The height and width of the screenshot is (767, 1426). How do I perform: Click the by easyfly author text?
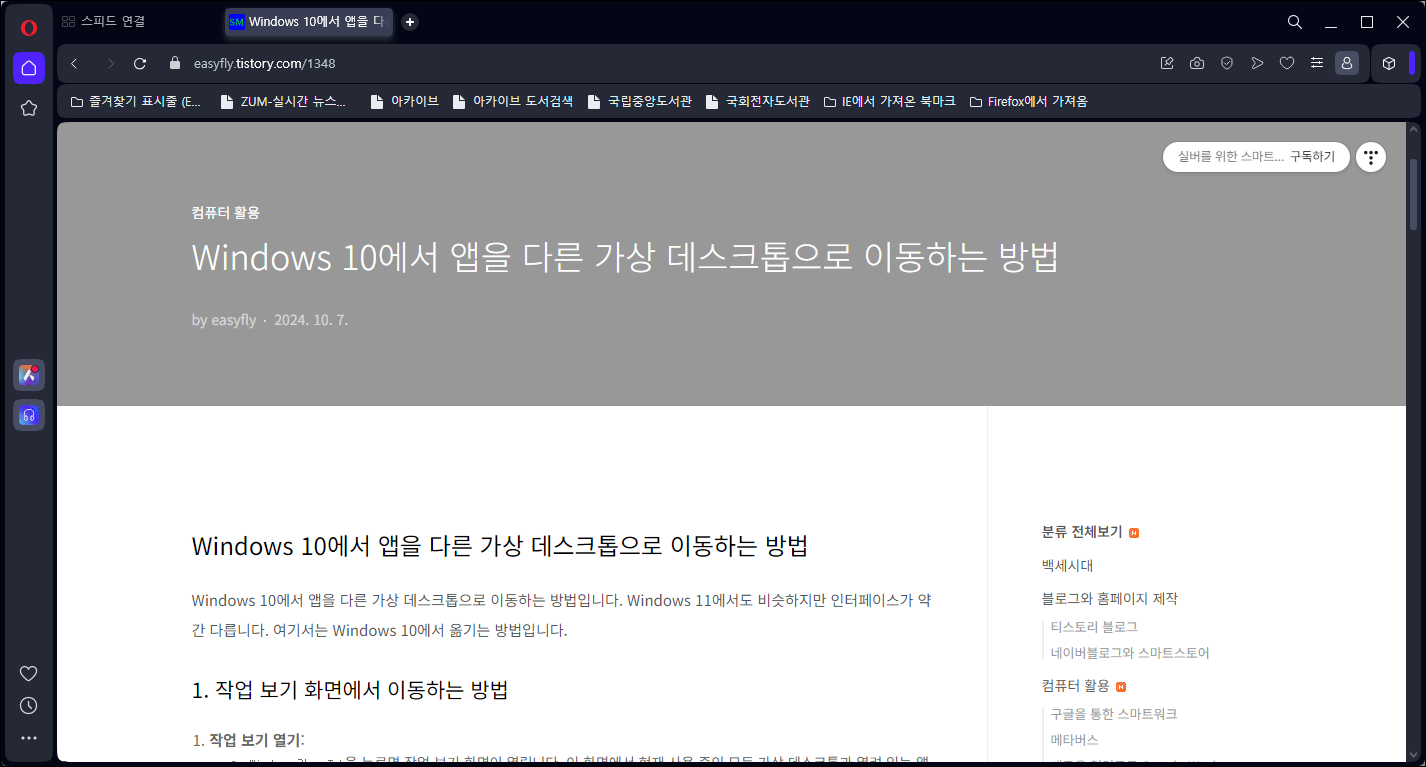[224, 320]
